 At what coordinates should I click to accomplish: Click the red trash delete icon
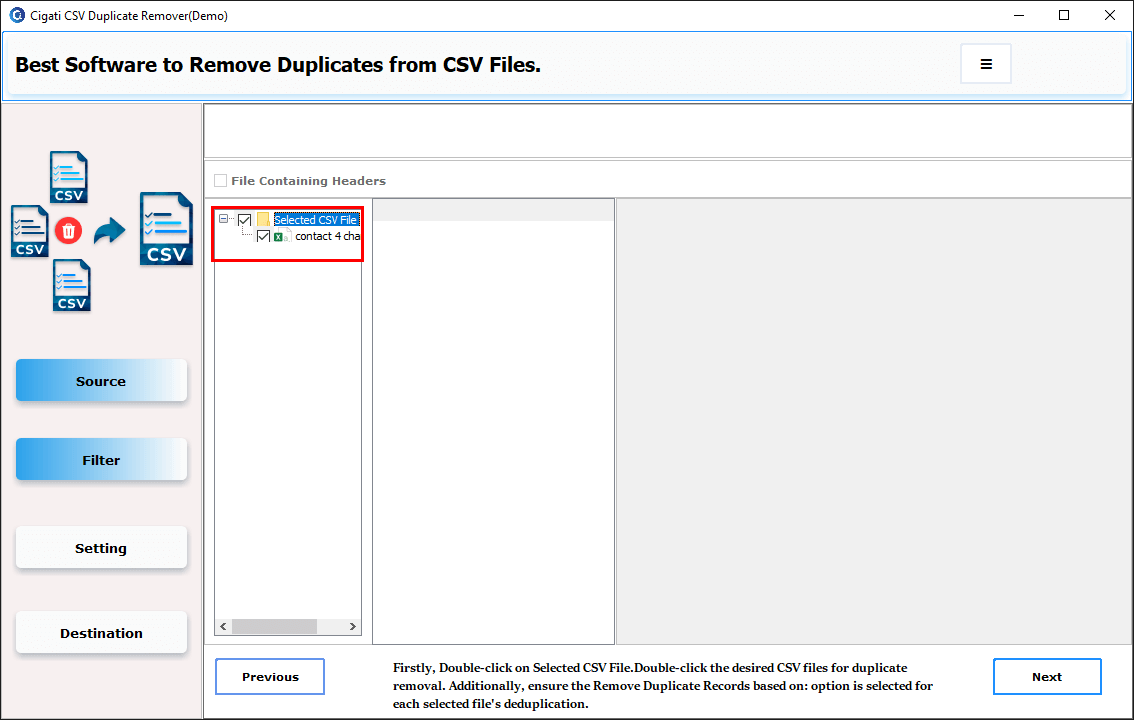[x=69, y=231]
